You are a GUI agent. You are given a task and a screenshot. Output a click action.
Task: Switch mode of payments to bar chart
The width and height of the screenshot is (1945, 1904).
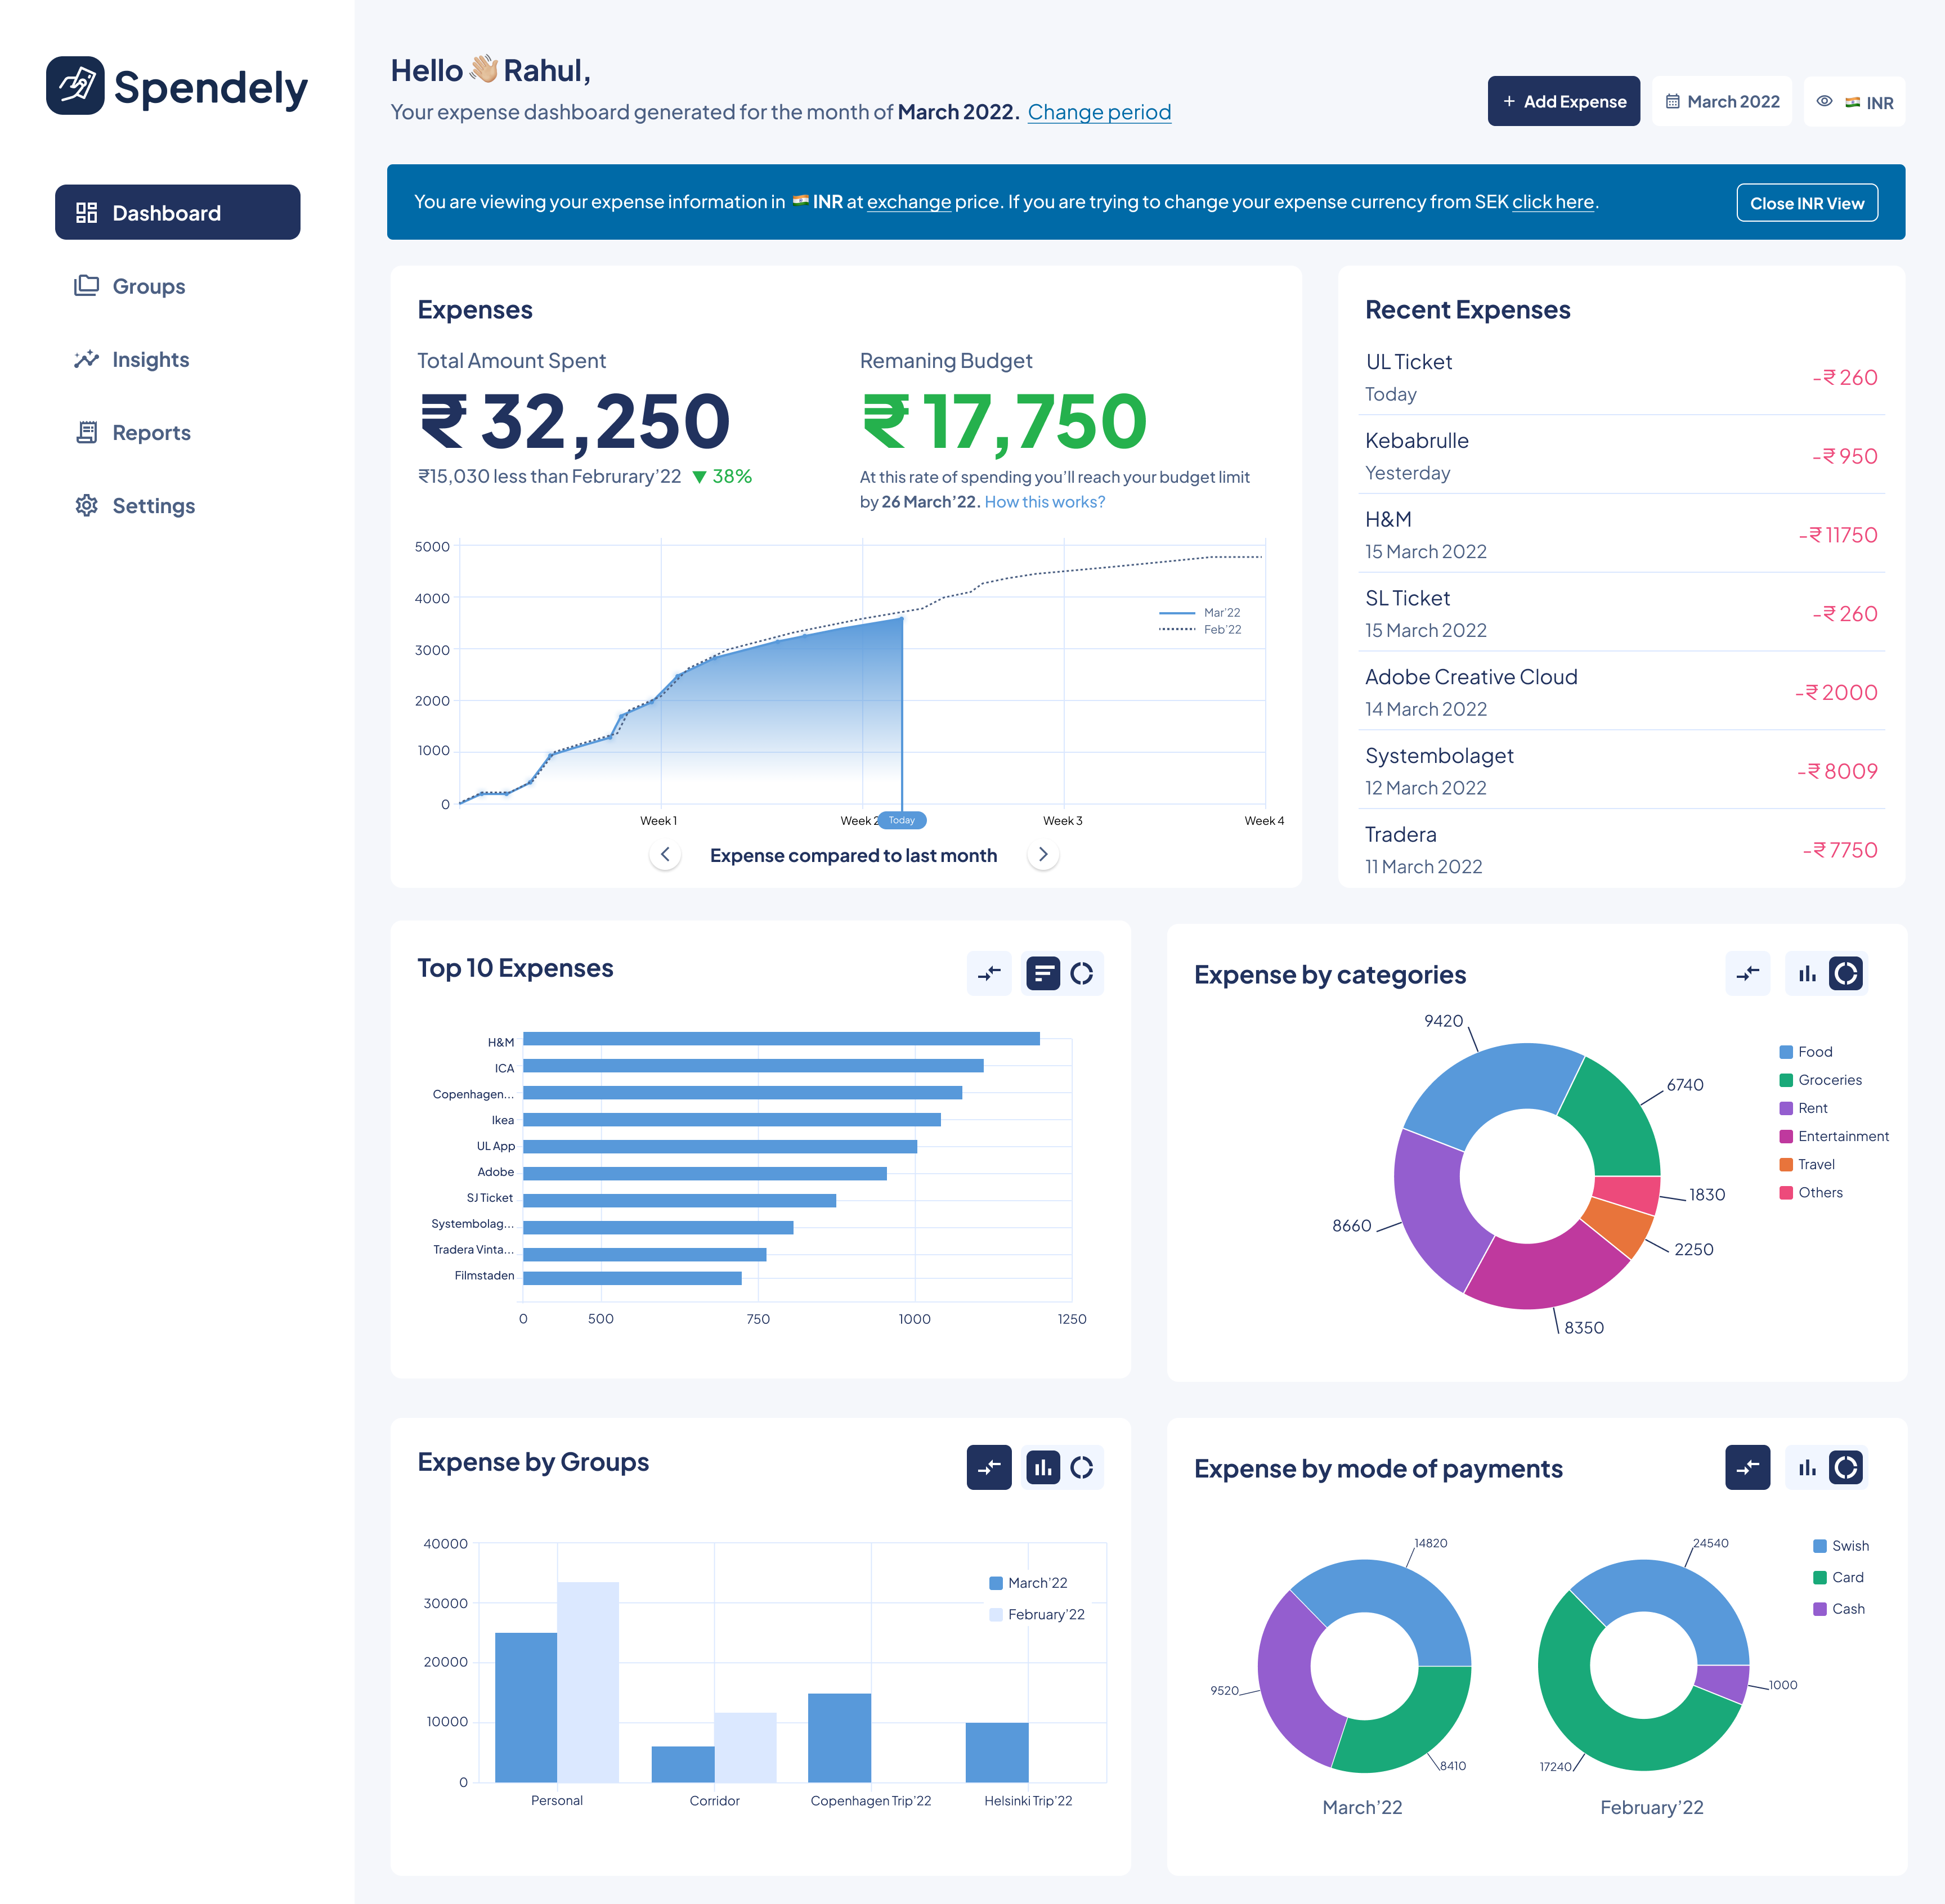1806,1467
